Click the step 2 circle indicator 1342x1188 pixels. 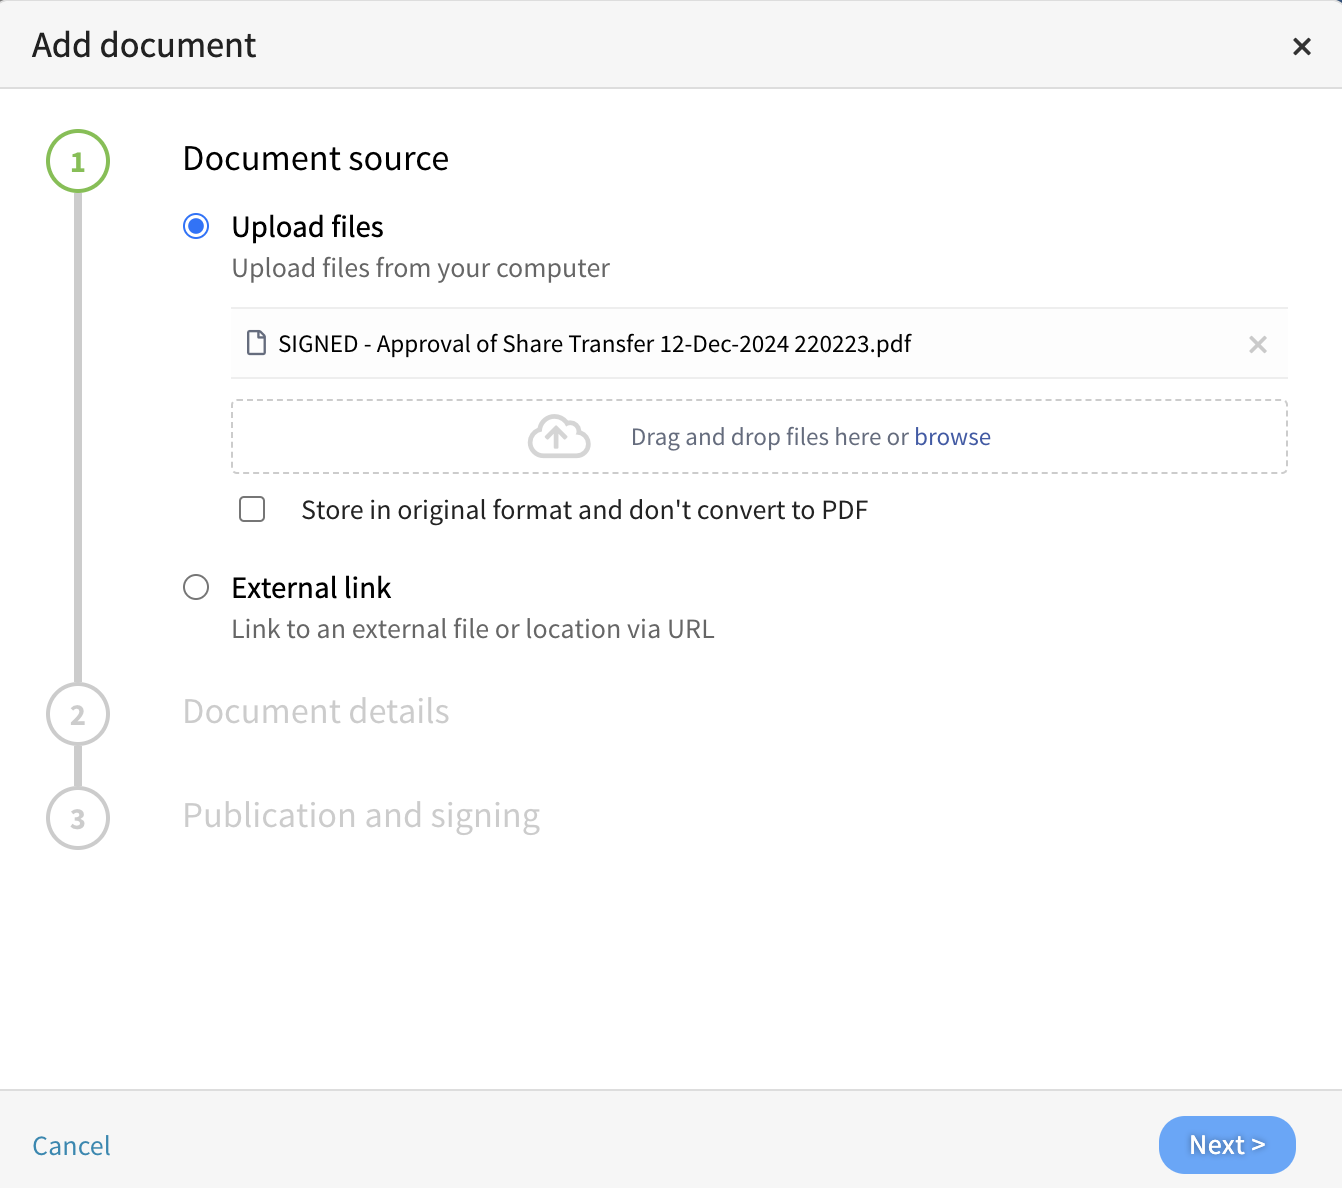[77, 714]
